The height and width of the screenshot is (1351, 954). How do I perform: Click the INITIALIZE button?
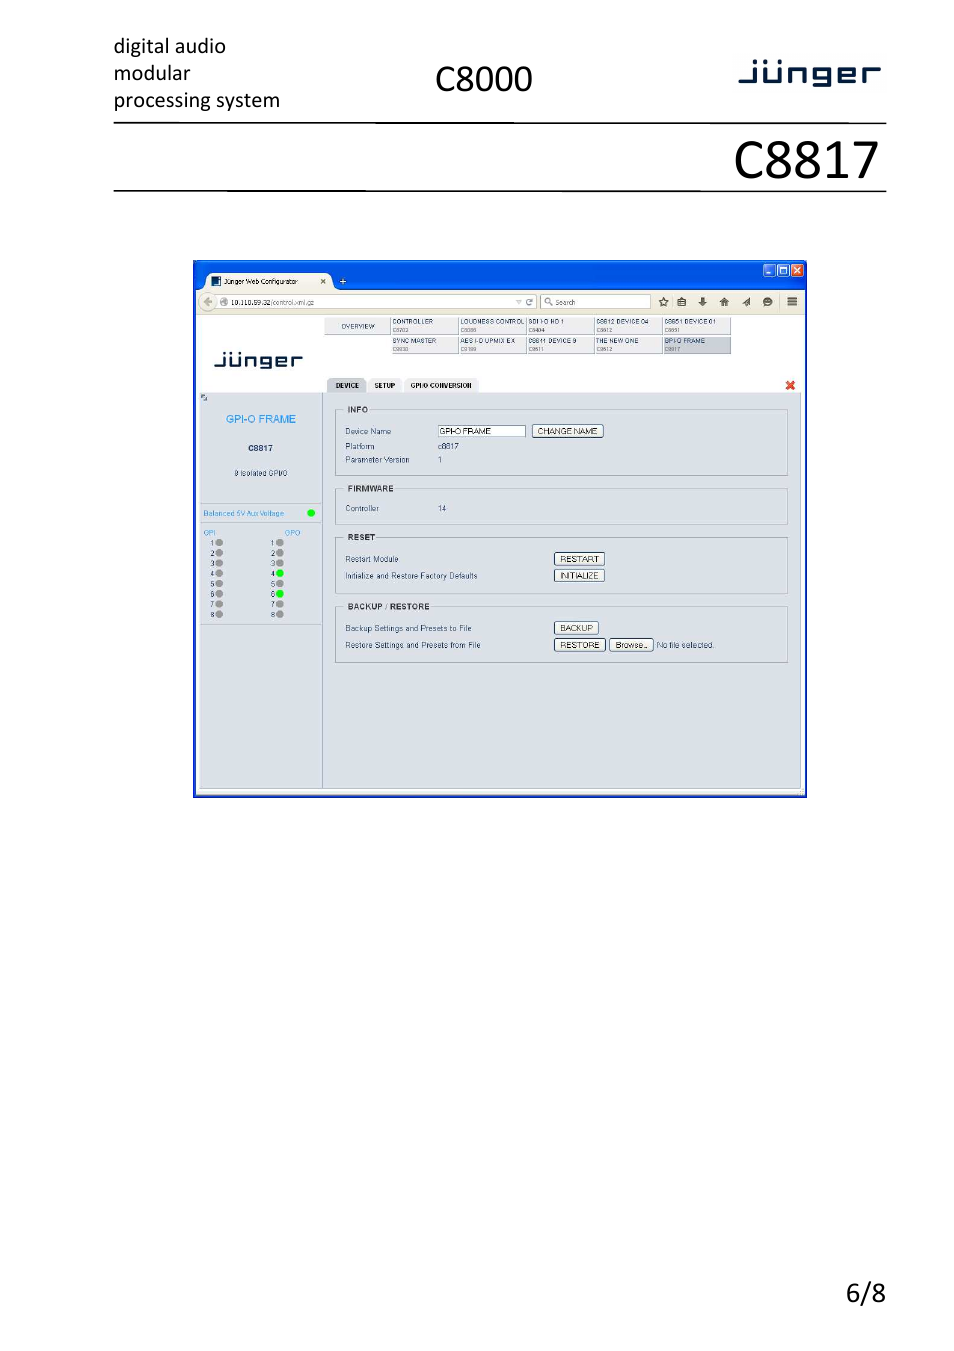(579, 576)
